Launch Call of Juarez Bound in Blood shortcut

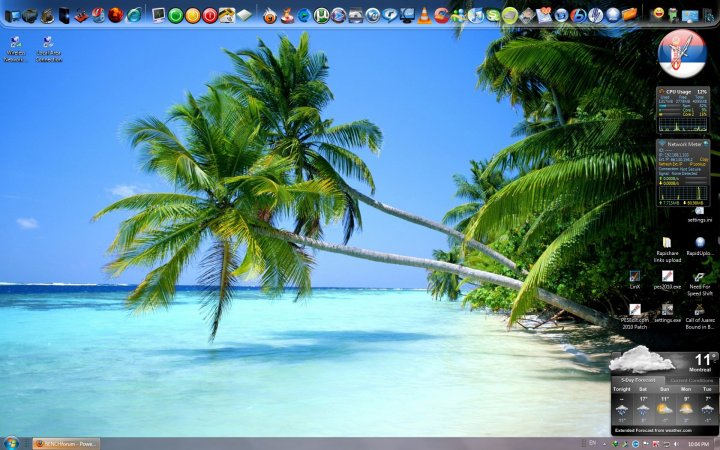700,316
